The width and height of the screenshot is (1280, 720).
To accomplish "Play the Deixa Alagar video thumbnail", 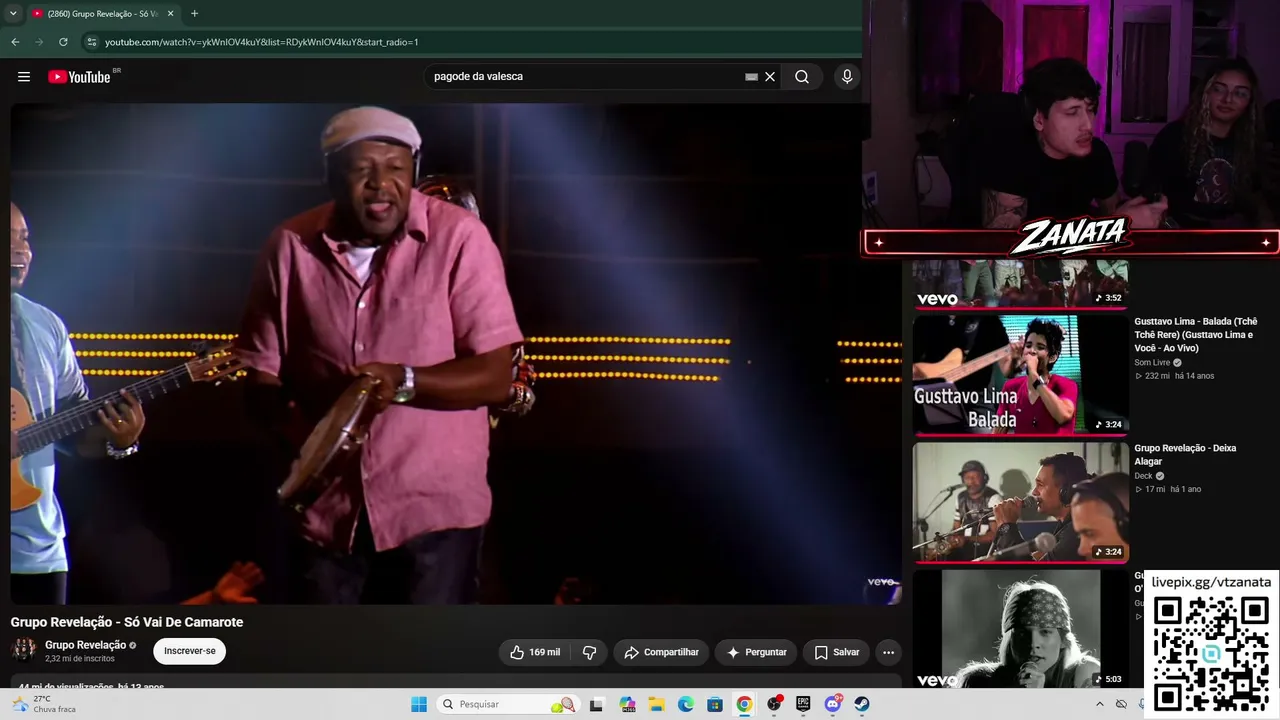I will pyautogui.click(x=1020, y=502).
